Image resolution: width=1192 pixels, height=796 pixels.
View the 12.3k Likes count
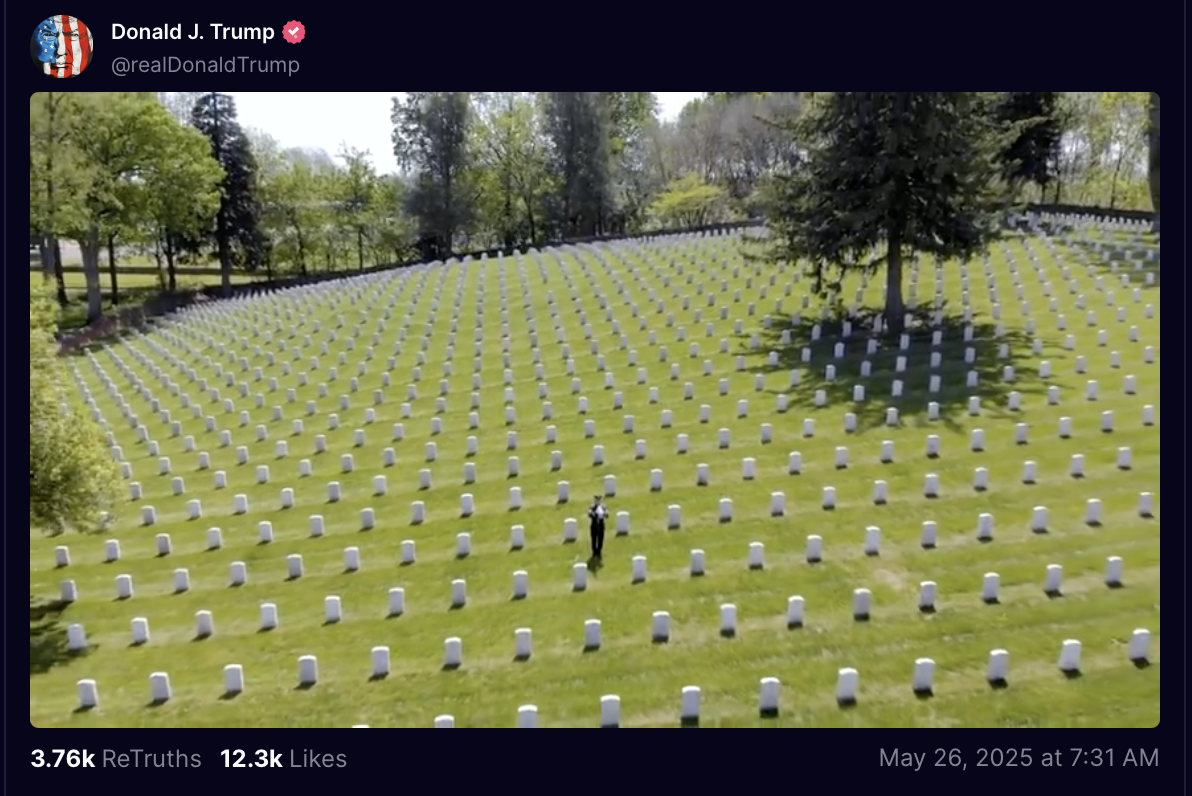[x=251, y=758]
